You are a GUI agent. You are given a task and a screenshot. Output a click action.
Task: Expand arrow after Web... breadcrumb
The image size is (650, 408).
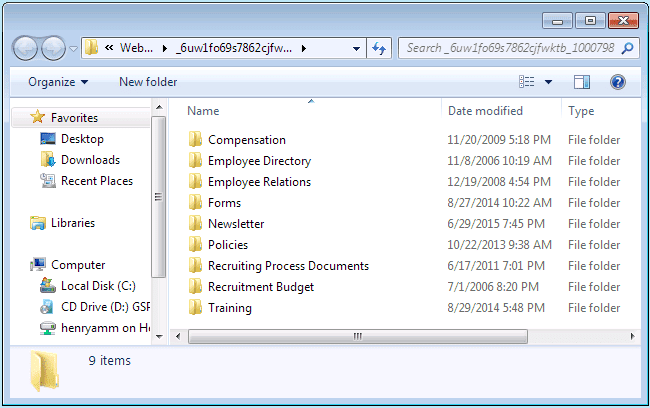click(x=165, y=49)
